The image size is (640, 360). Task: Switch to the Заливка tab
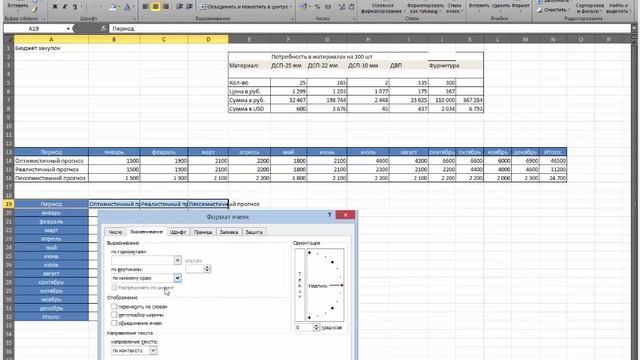click(x=229, y=232)
